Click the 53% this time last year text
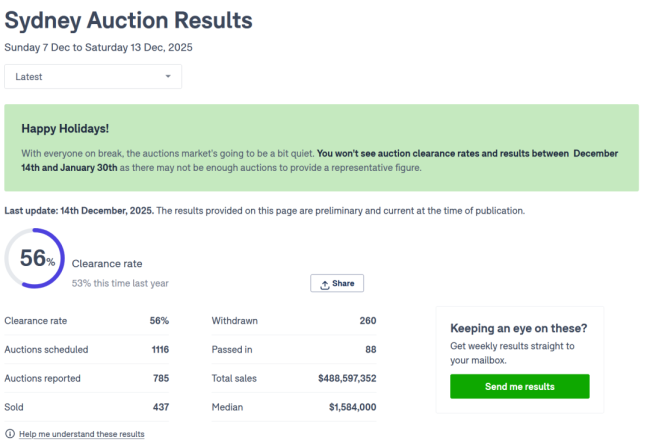Screen dimensions: 650x446 coord(120,283)
